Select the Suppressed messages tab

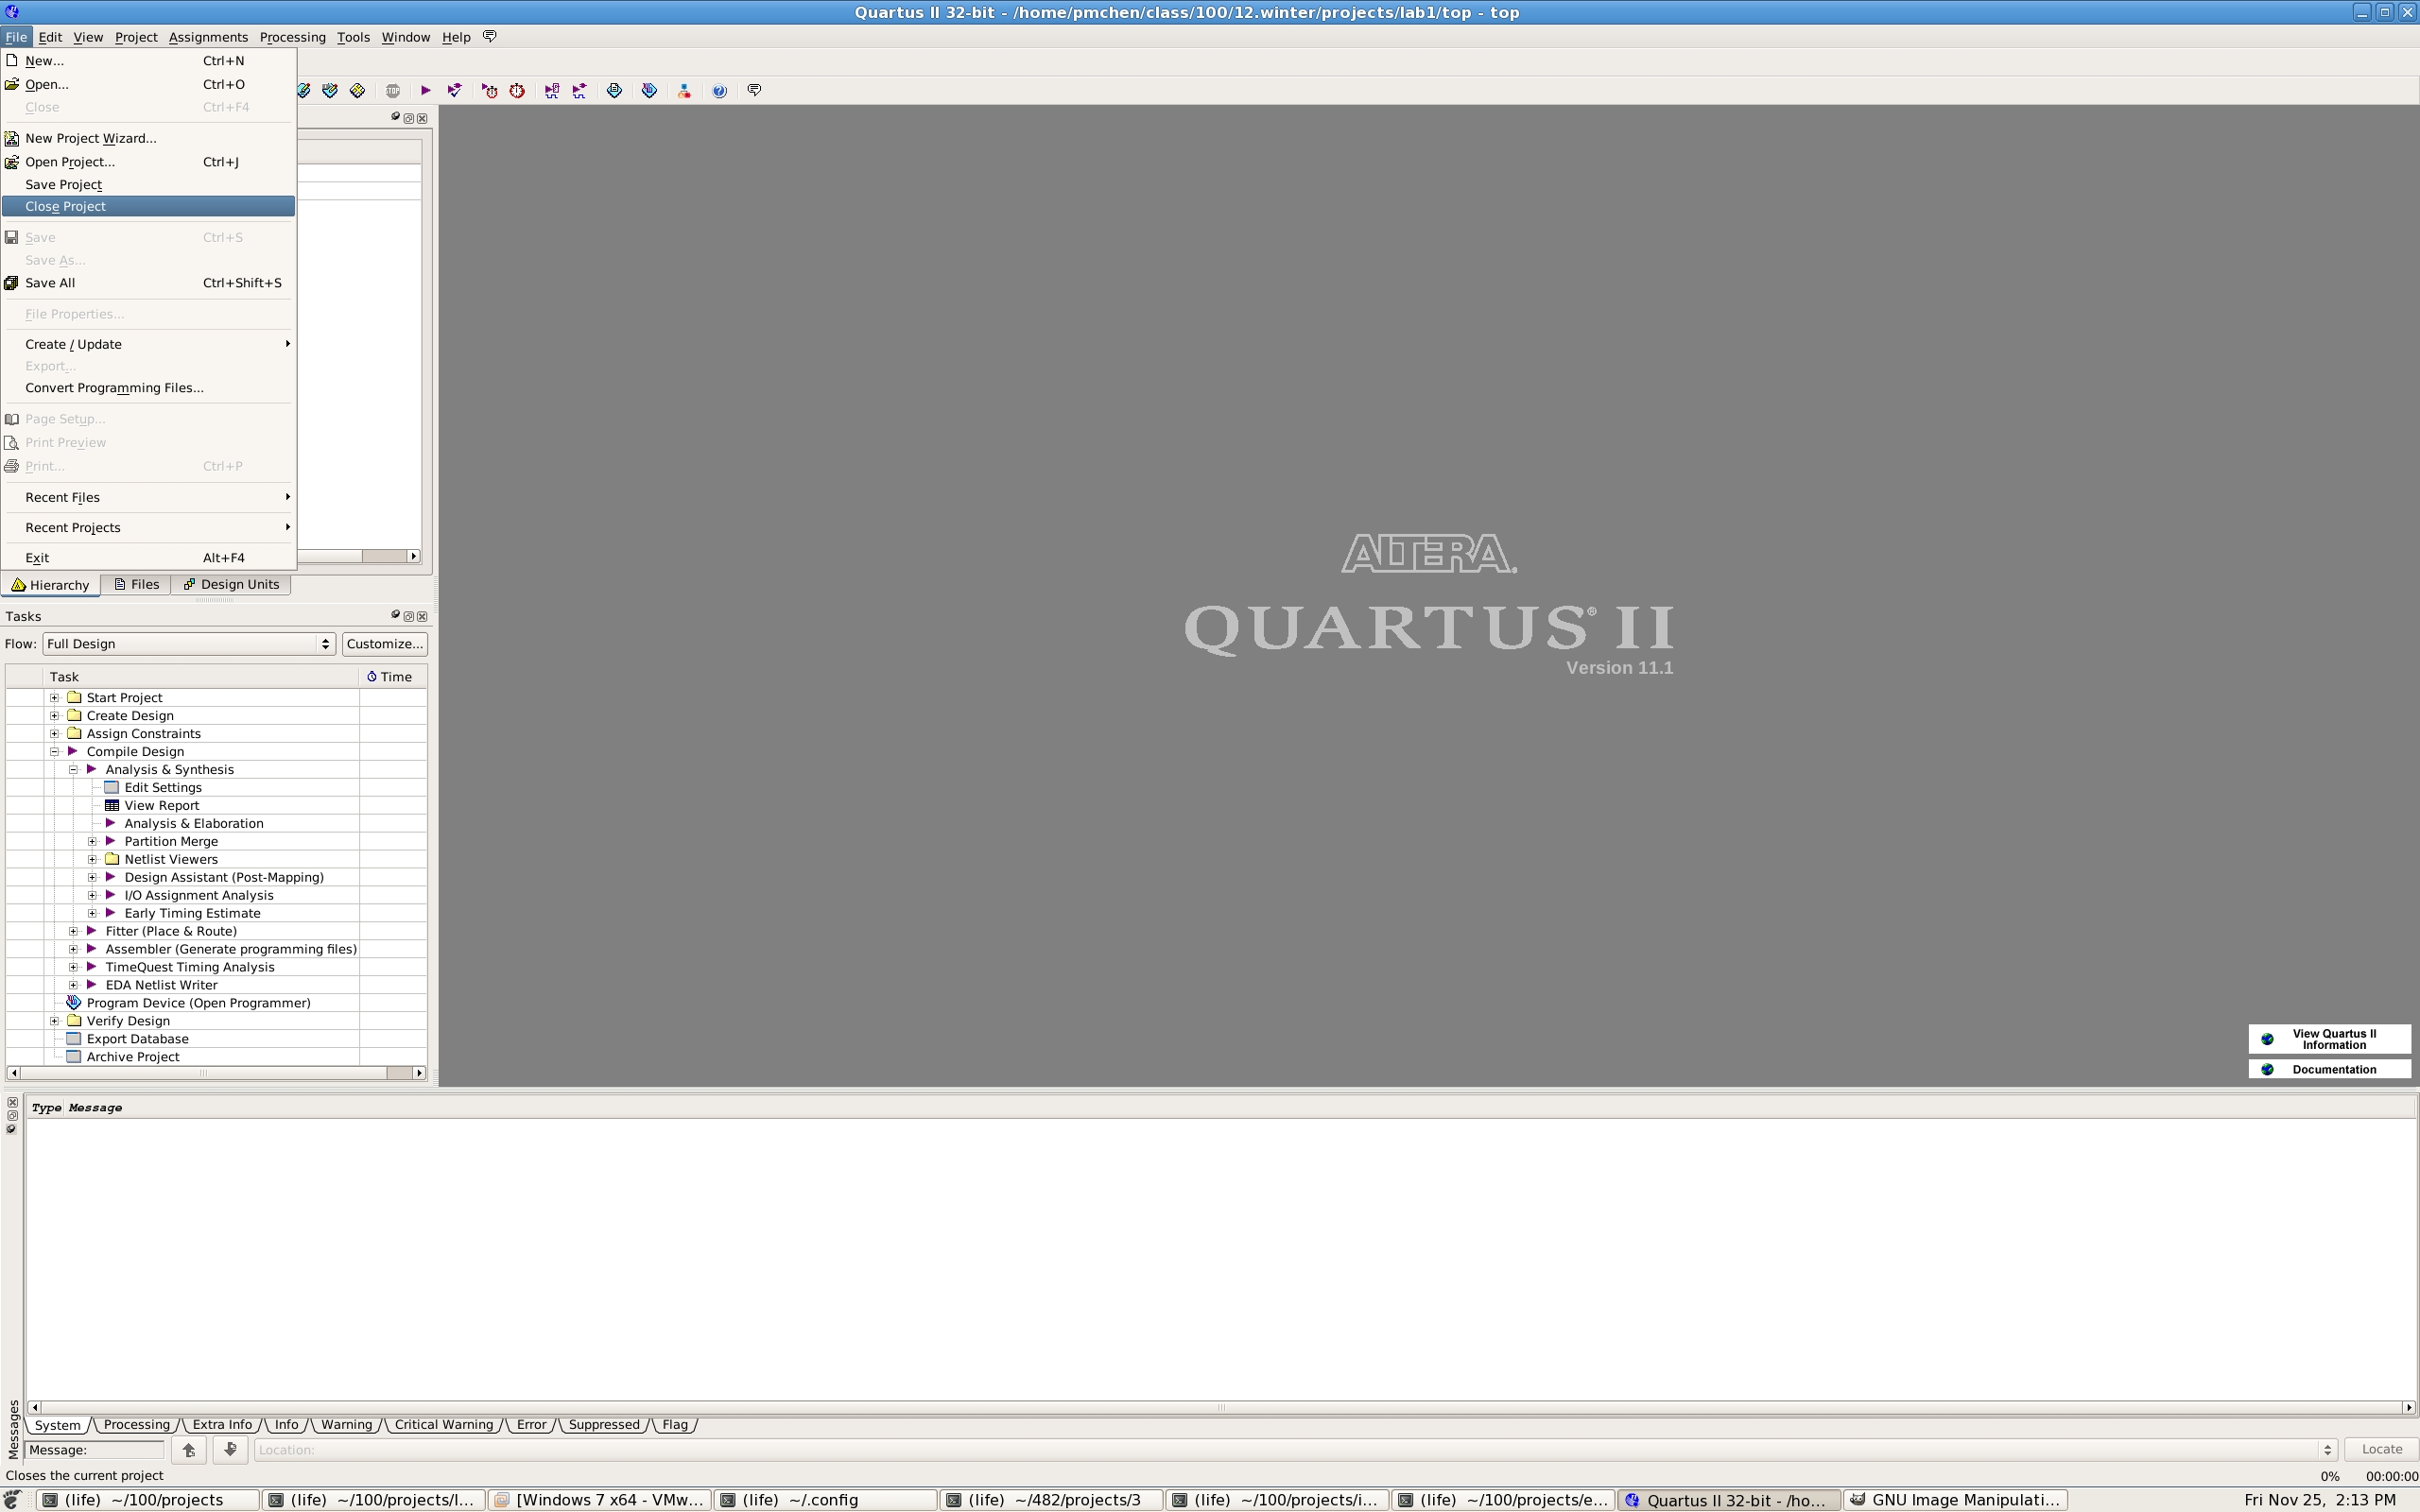coord(603,1424)
